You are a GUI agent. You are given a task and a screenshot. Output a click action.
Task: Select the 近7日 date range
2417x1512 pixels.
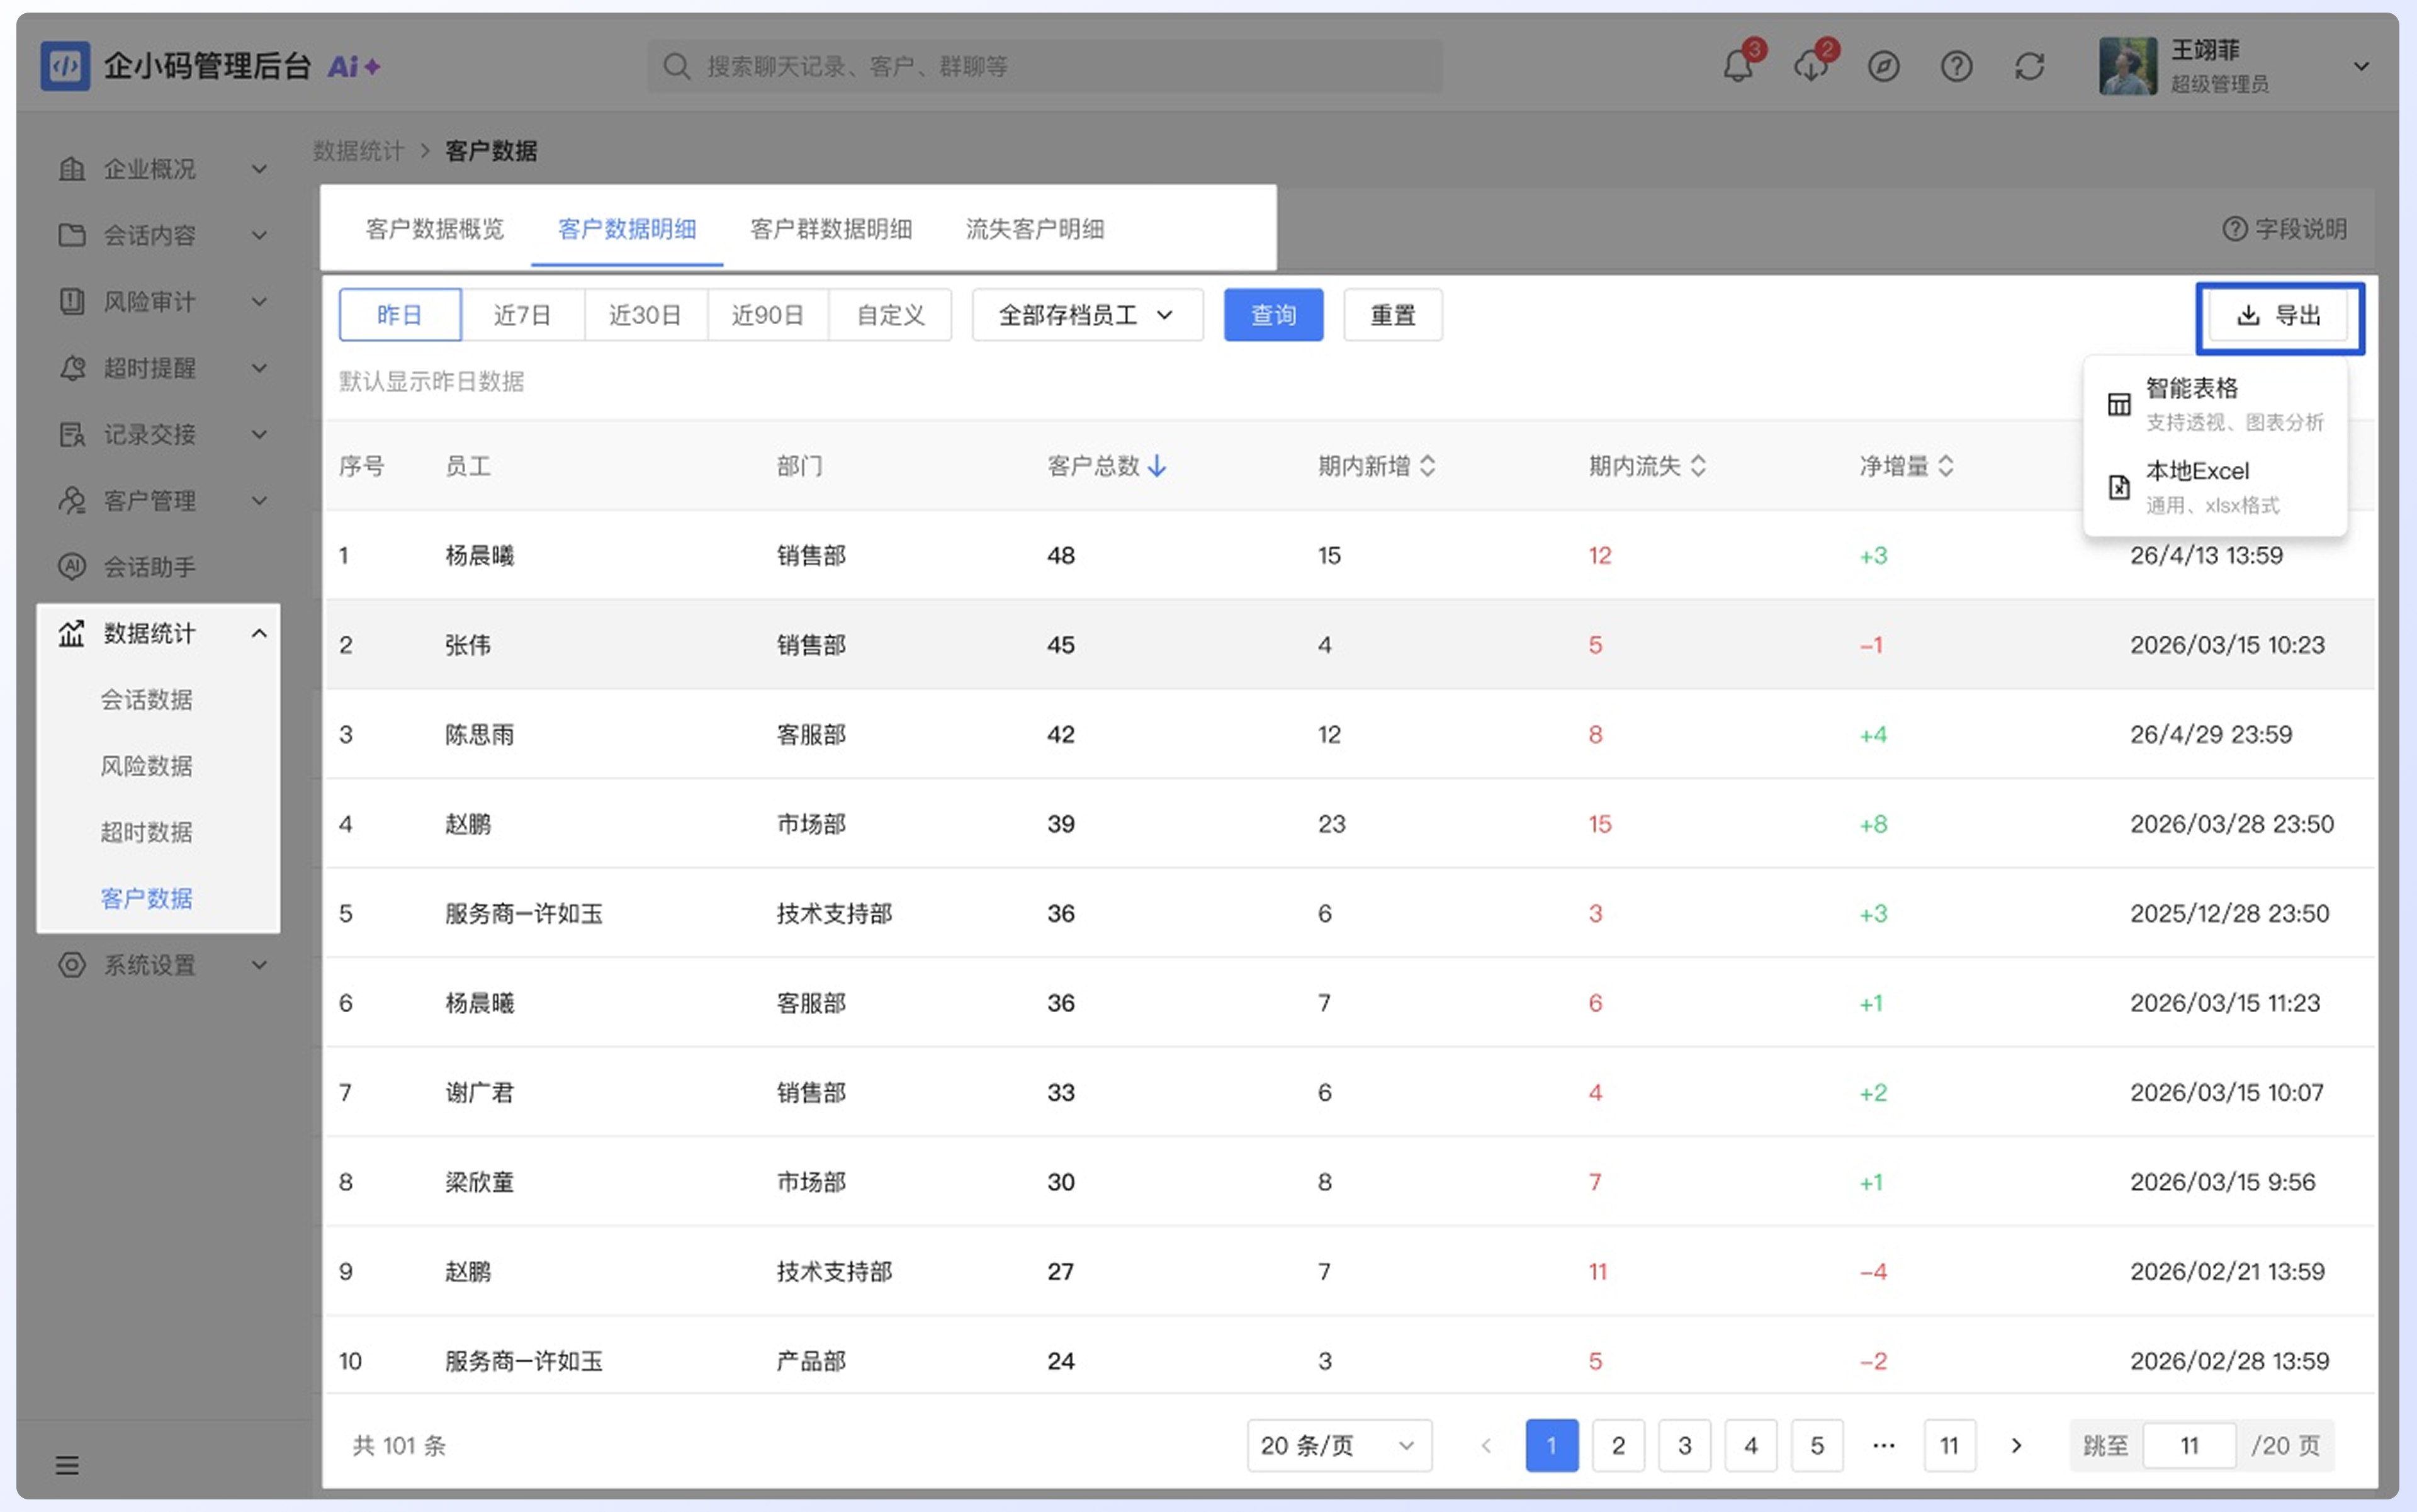[x=523, y=315]
